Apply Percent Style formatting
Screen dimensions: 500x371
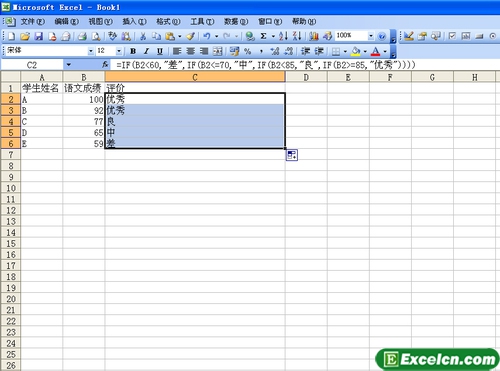[247, 51]
